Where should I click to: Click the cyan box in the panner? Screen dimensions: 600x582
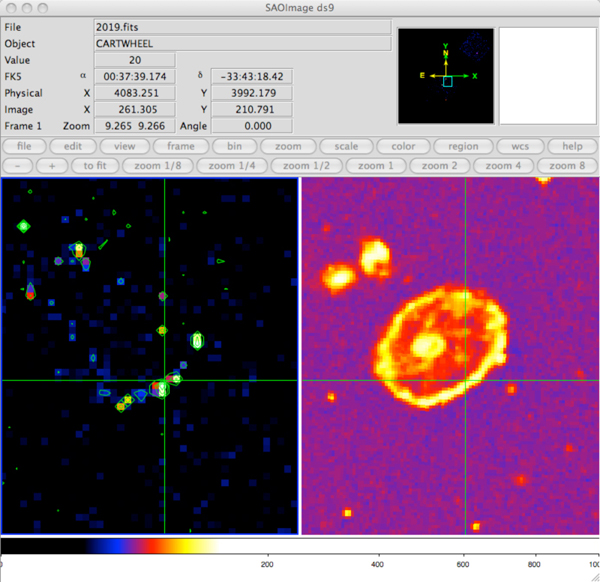point(448,82)
